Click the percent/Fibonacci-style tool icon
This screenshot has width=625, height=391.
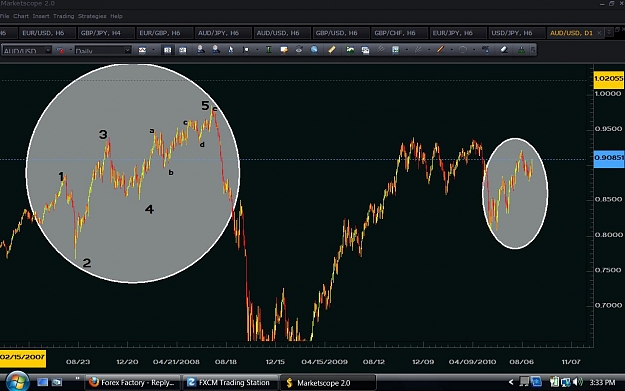pyautogui.click(x=485, y=50)
